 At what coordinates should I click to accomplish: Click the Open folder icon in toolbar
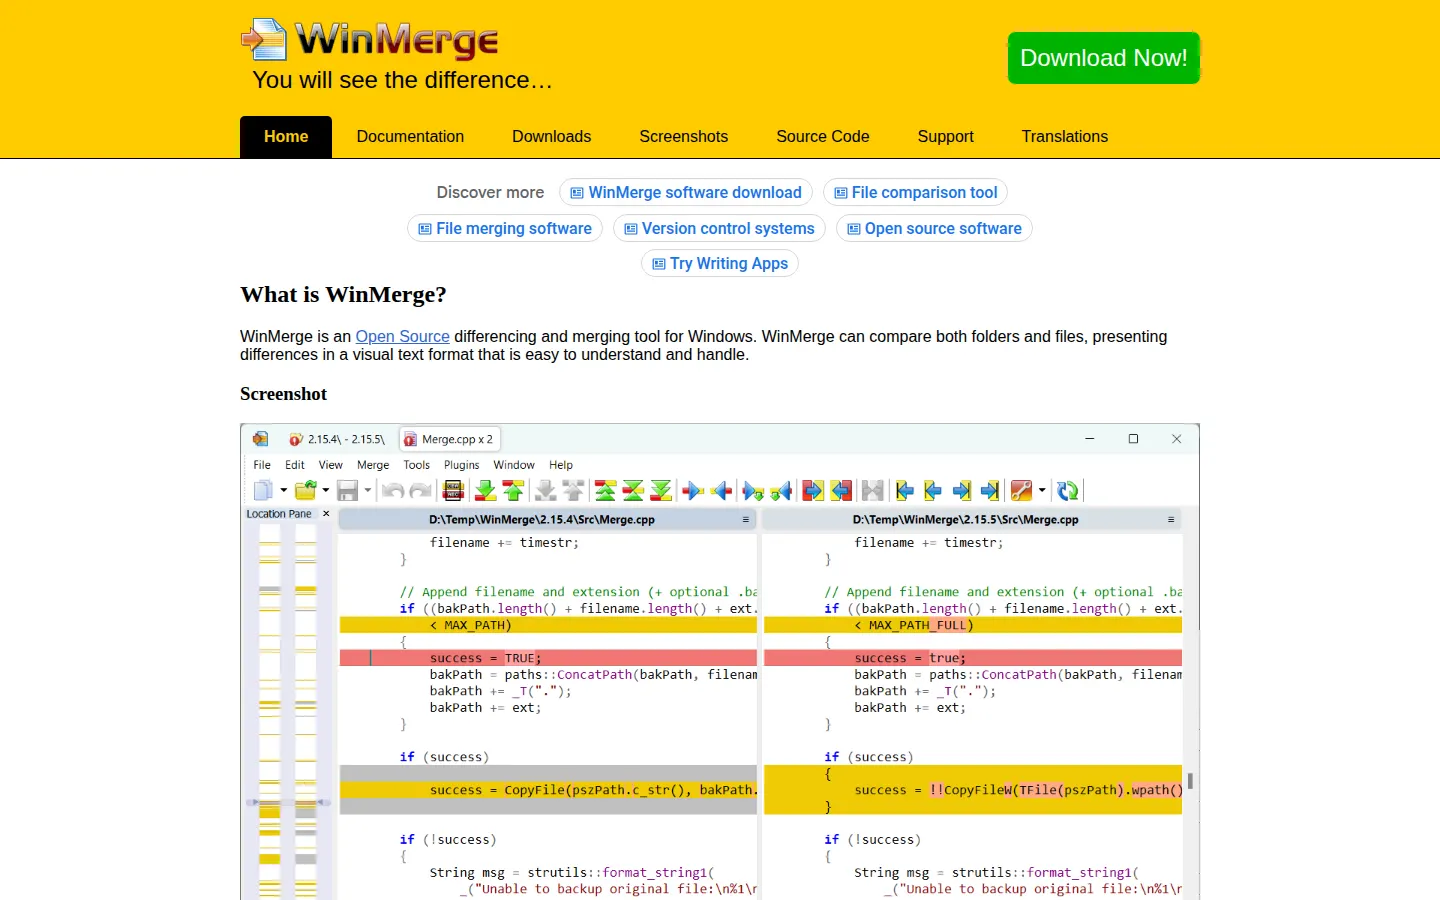coord(306,490)
